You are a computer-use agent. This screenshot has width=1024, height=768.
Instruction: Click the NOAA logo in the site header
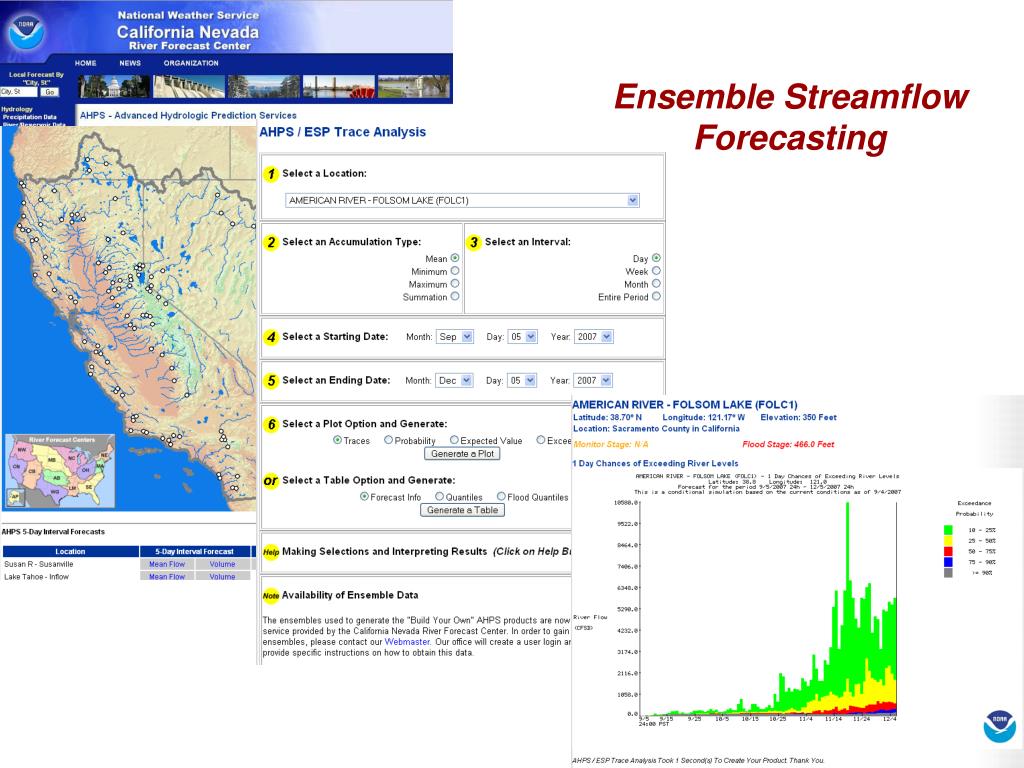click(27, 32)
